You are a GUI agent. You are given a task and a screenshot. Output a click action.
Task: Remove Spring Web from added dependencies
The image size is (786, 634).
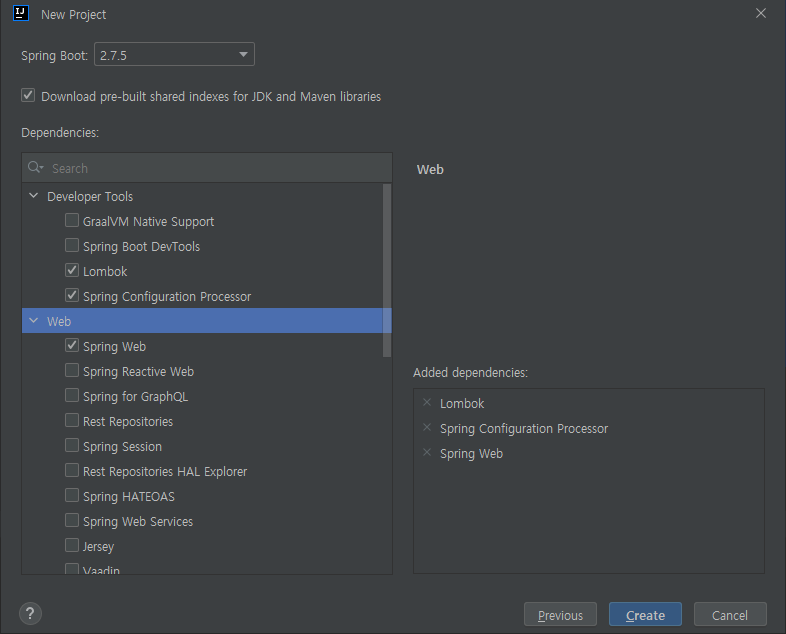point(427,453)
